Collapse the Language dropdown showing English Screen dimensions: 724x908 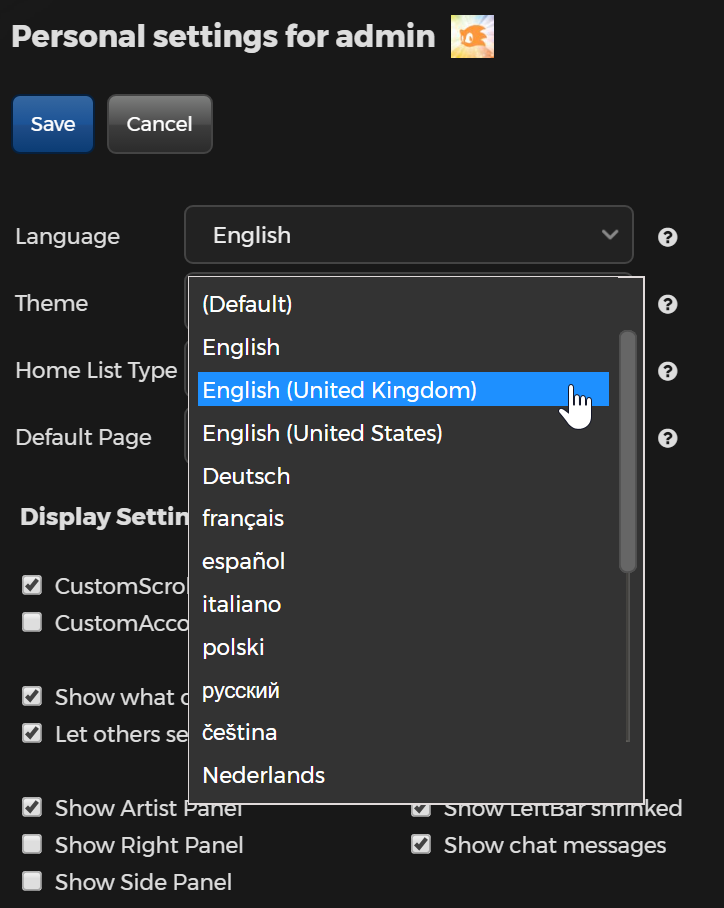click(408, 235)
